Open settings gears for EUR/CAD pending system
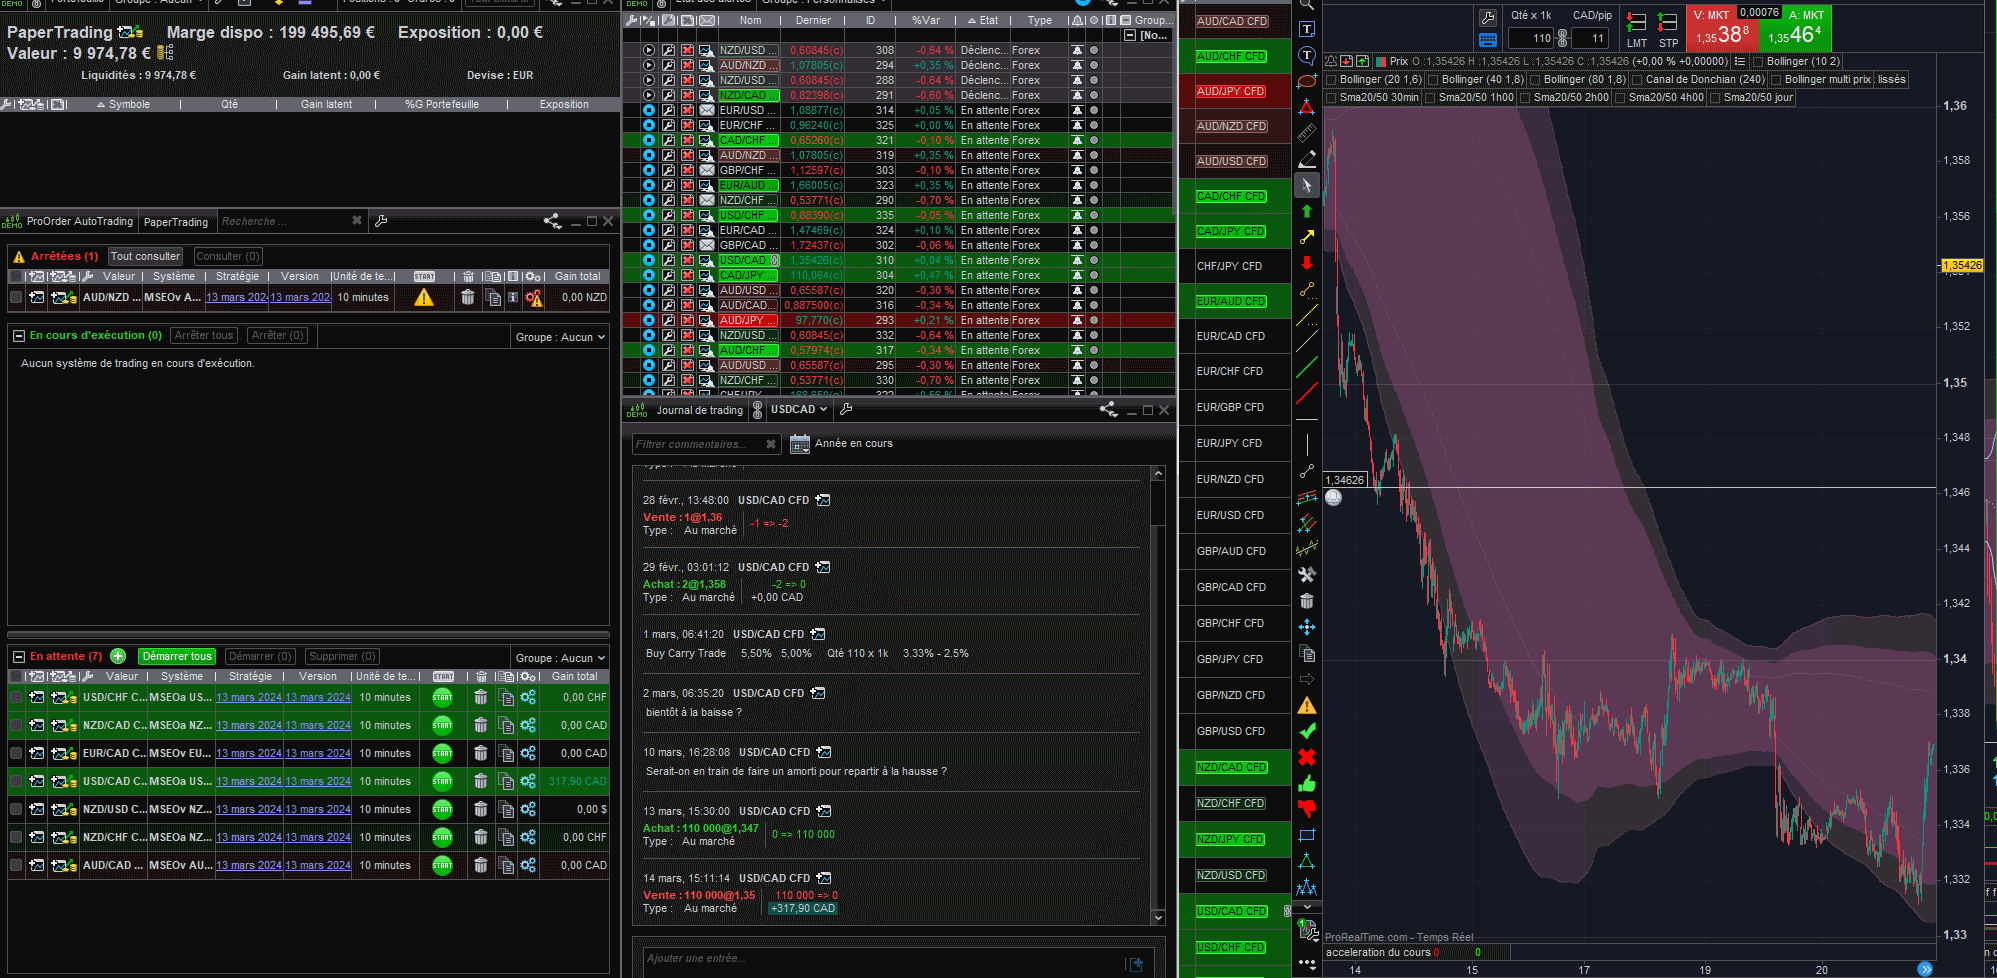Image resolution: width=1997 pixels, height=978 pixels. tap(528, 753)
